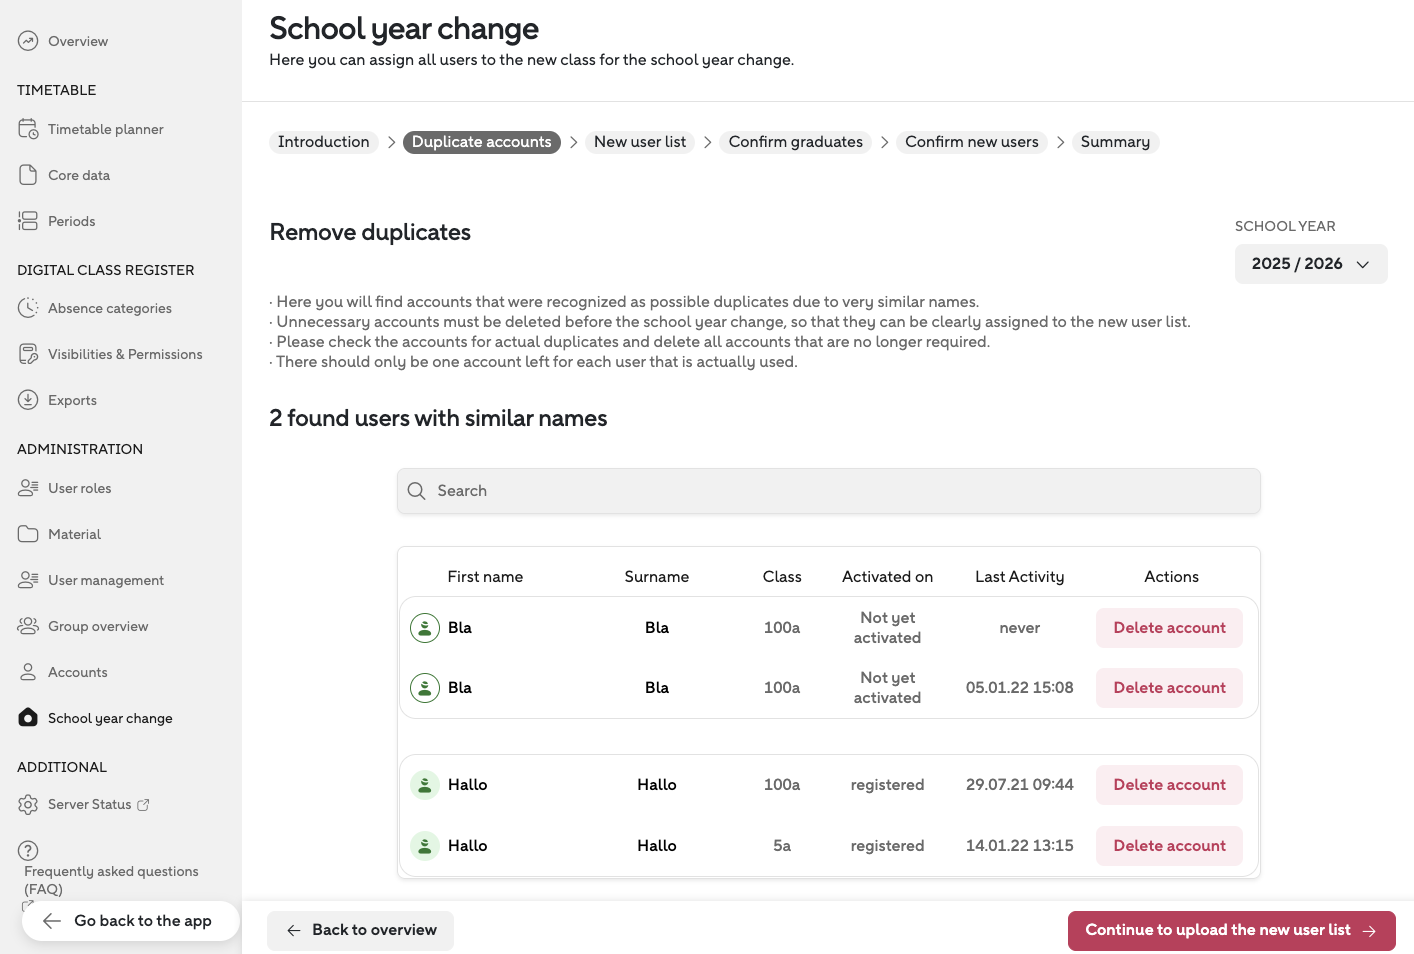The image size is (1414, 954).
Task: Click the Exports download icon
Action: (x=28, y=400)
